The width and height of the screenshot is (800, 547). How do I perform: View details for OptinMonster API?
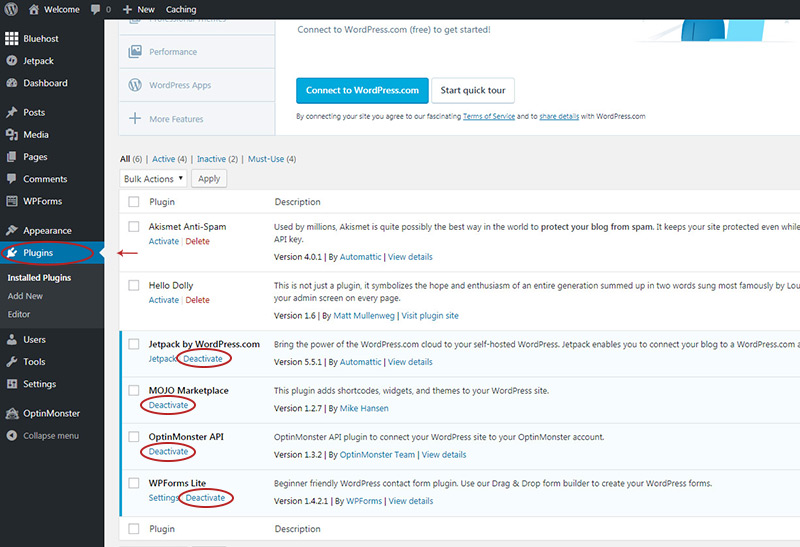(444, 455)
